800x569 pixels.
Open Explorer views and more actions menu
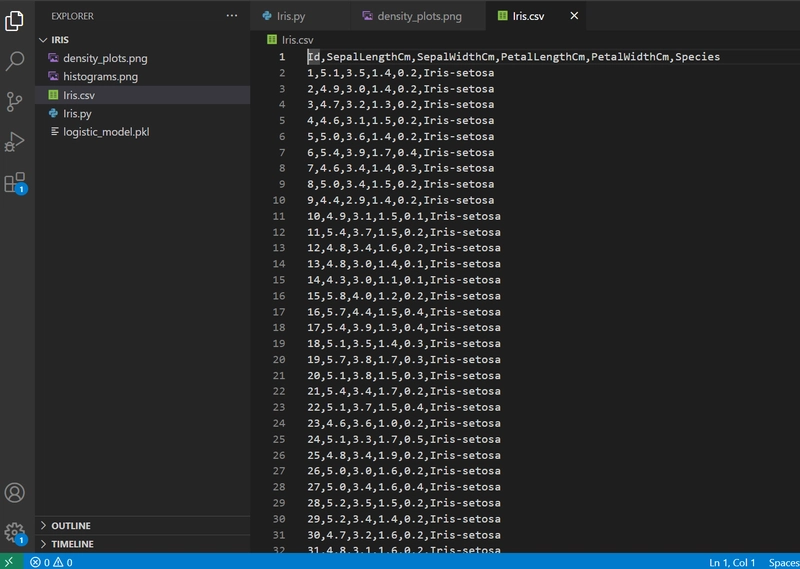[232, 16]
